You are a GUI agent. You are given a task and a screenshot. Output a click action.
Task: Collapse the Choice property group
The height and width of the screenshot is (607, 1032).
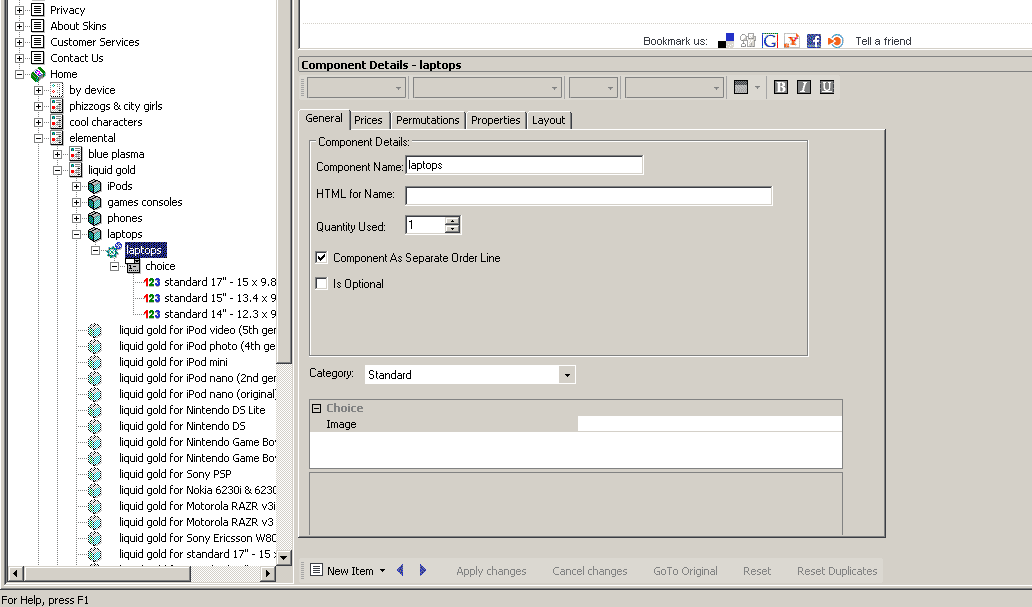317,408
